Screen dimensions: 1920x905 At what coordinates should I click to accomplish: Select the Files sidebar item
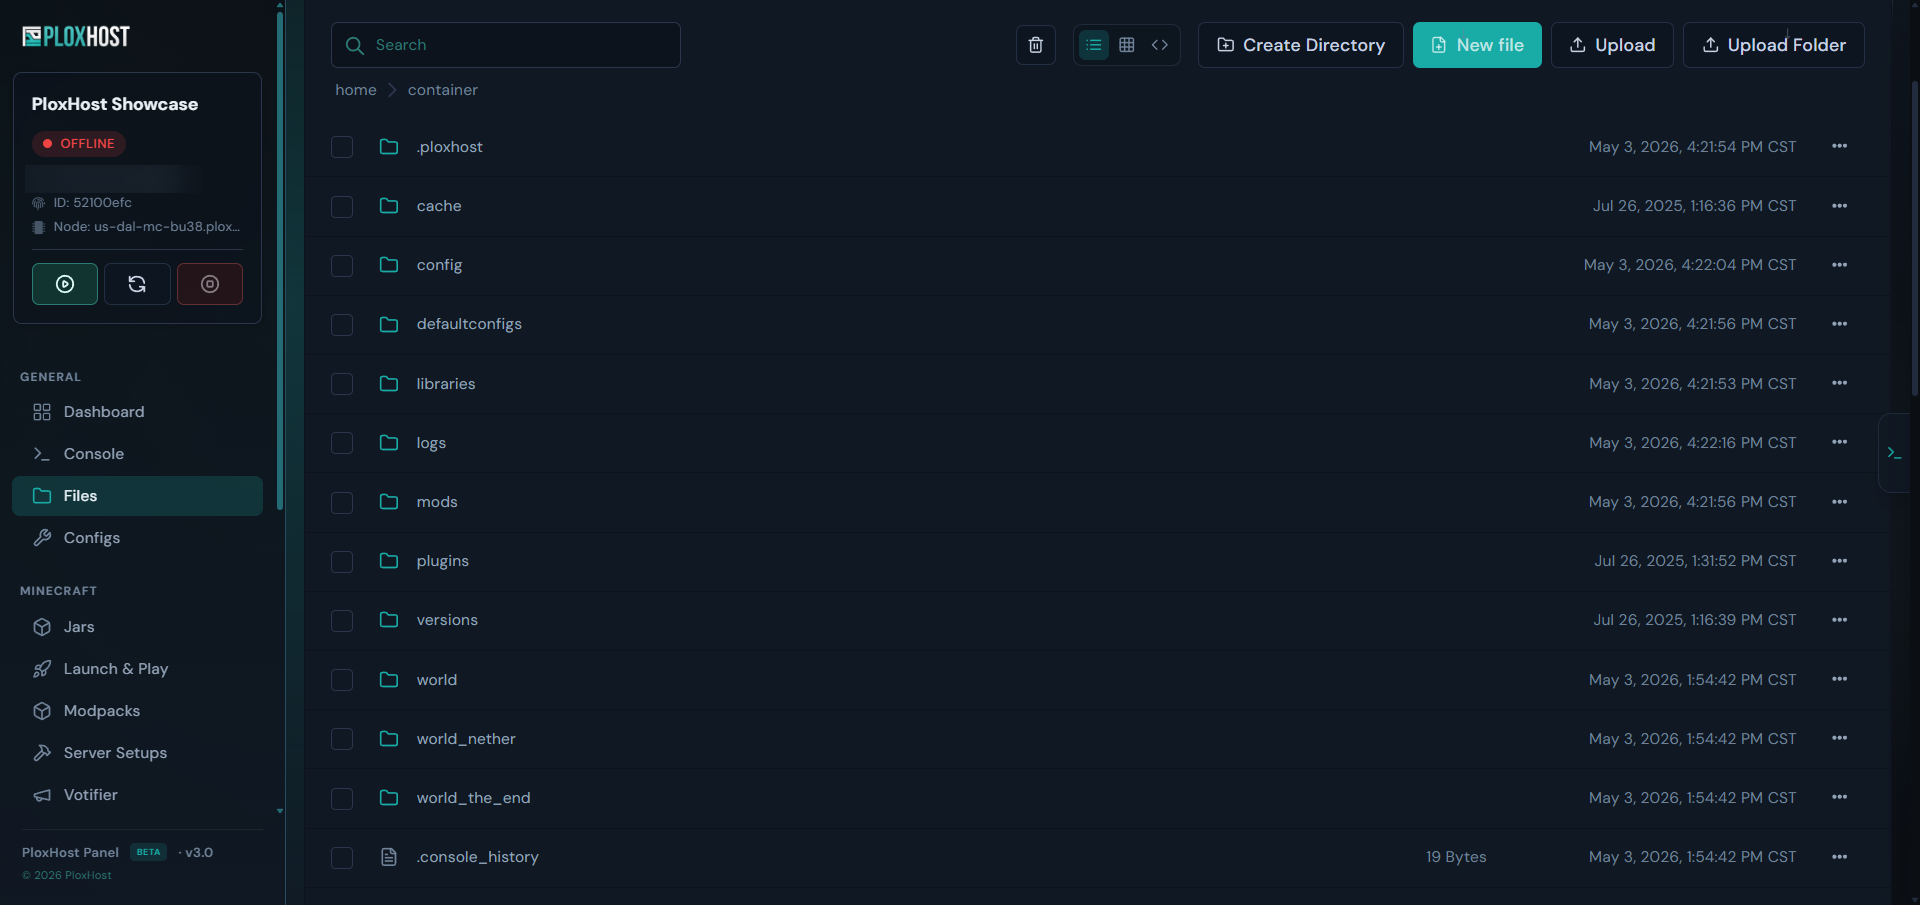coord(138,496)
